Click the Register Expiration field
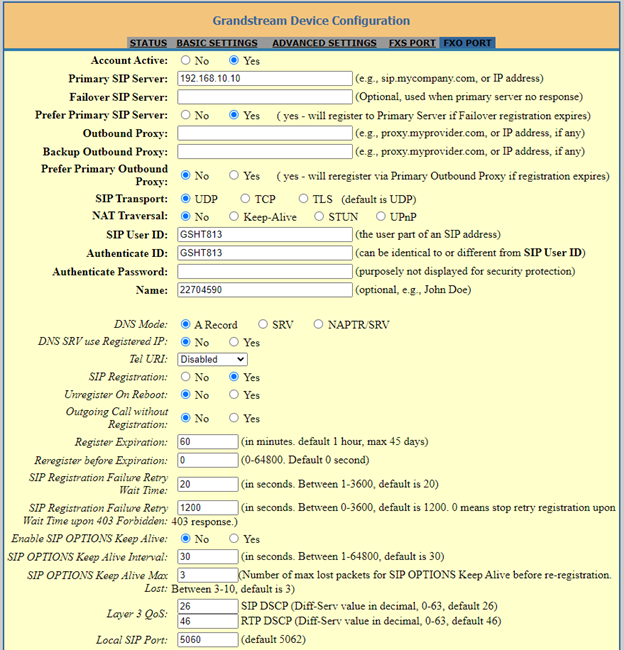Screen dimensions: 624x650 tap(208, 442)
